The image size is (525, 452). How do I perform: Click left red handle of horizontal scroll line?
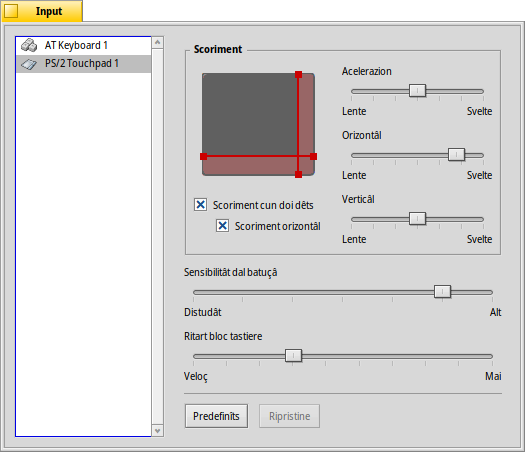(x=203, y=156)
